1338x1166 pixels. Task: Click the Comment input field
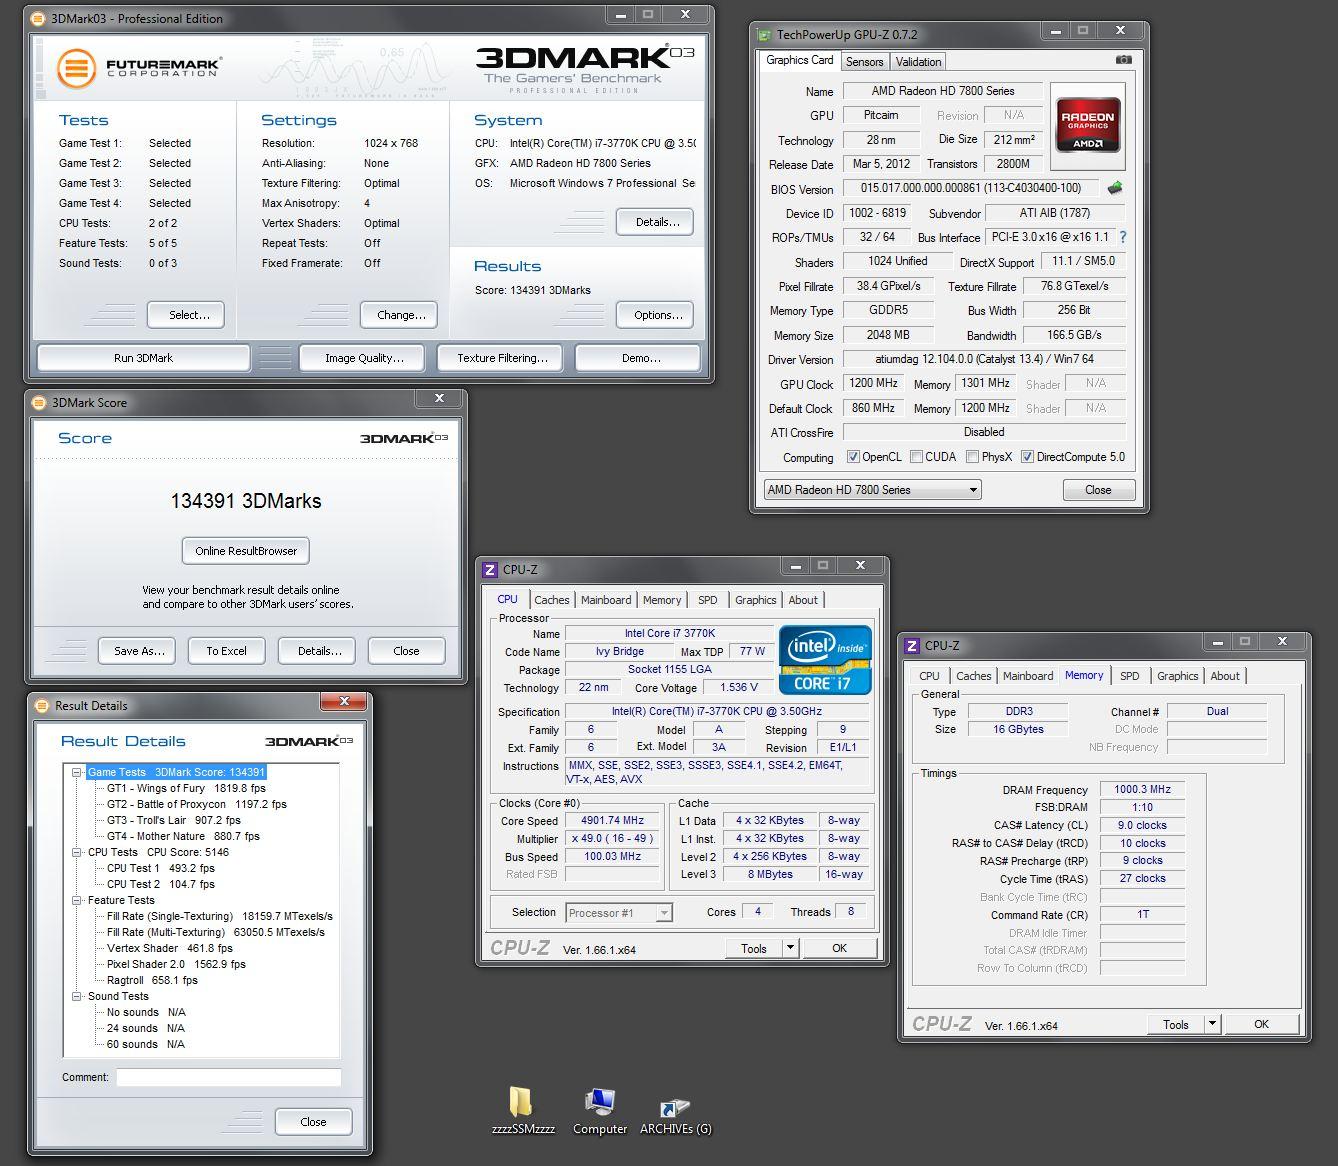[x=228, y=1077]
